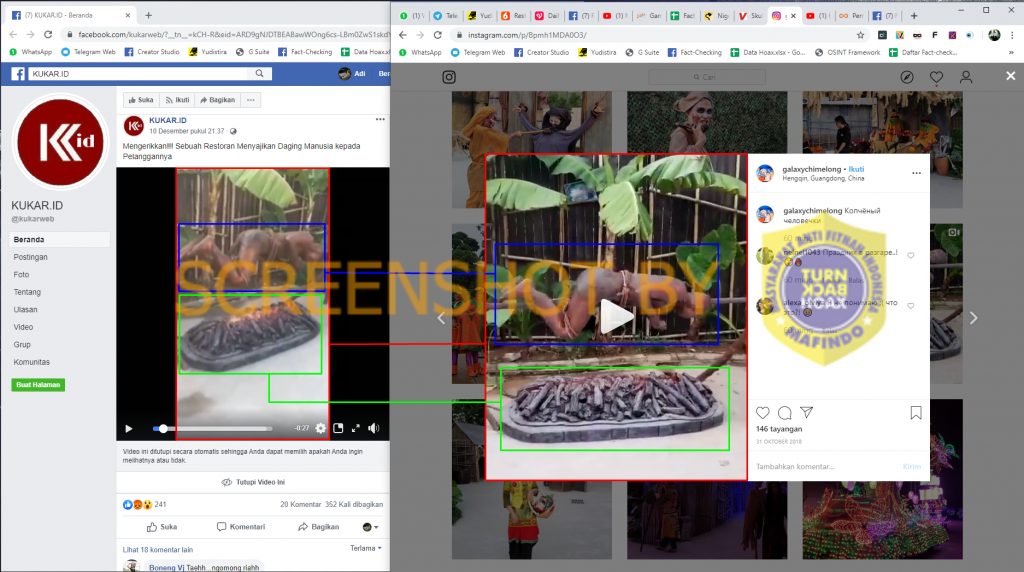Close the Instagram post overlay
The height and width of the screenshot is (572, 1024).
(x=1011, y=76)
